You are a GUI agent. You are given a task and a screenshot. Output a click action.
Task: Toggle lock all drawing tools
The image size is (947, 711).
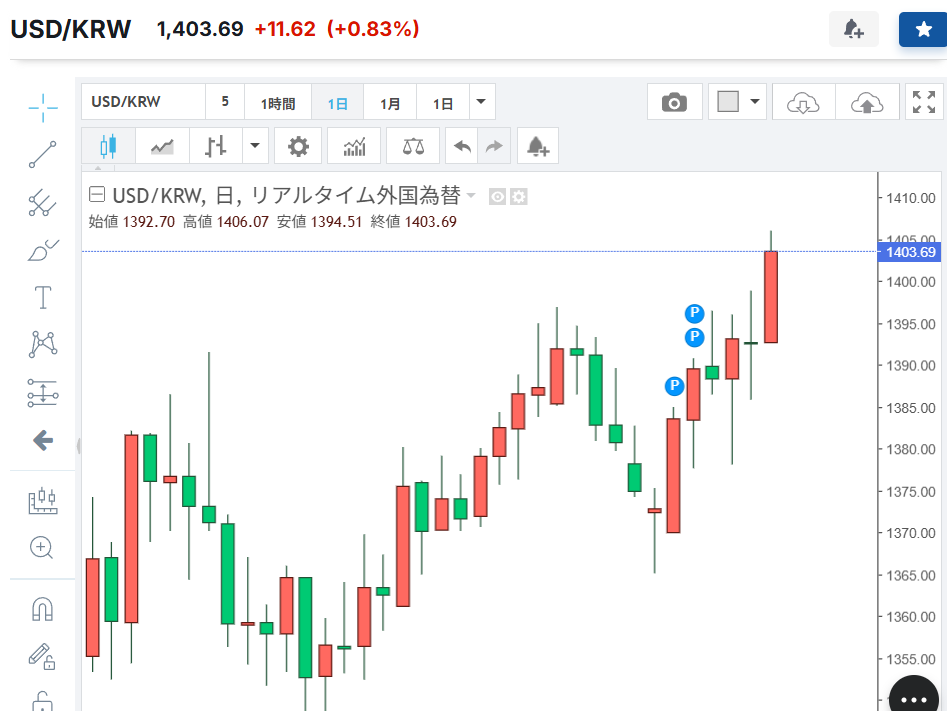(x=42, y=701)
